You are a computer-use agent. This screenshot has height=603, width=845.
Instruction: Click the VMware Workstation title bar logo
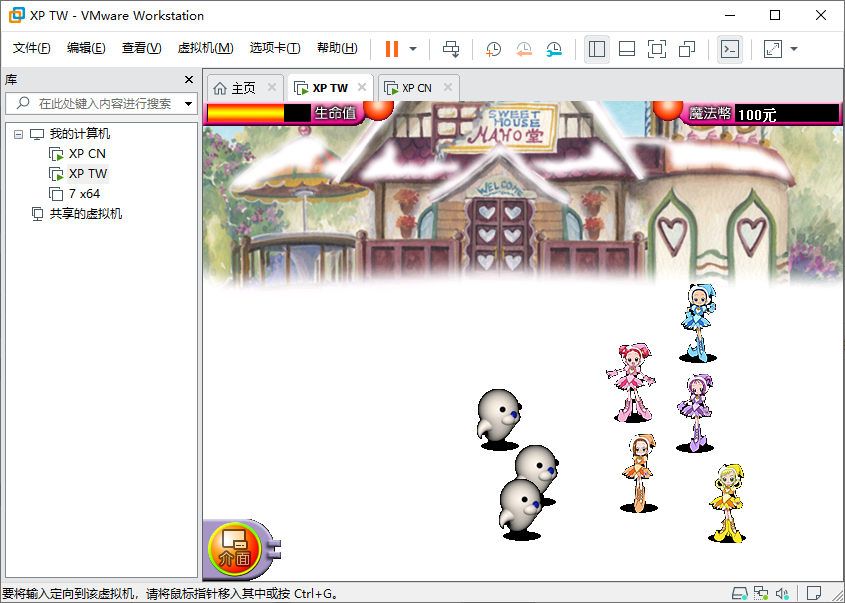(17, 15)
